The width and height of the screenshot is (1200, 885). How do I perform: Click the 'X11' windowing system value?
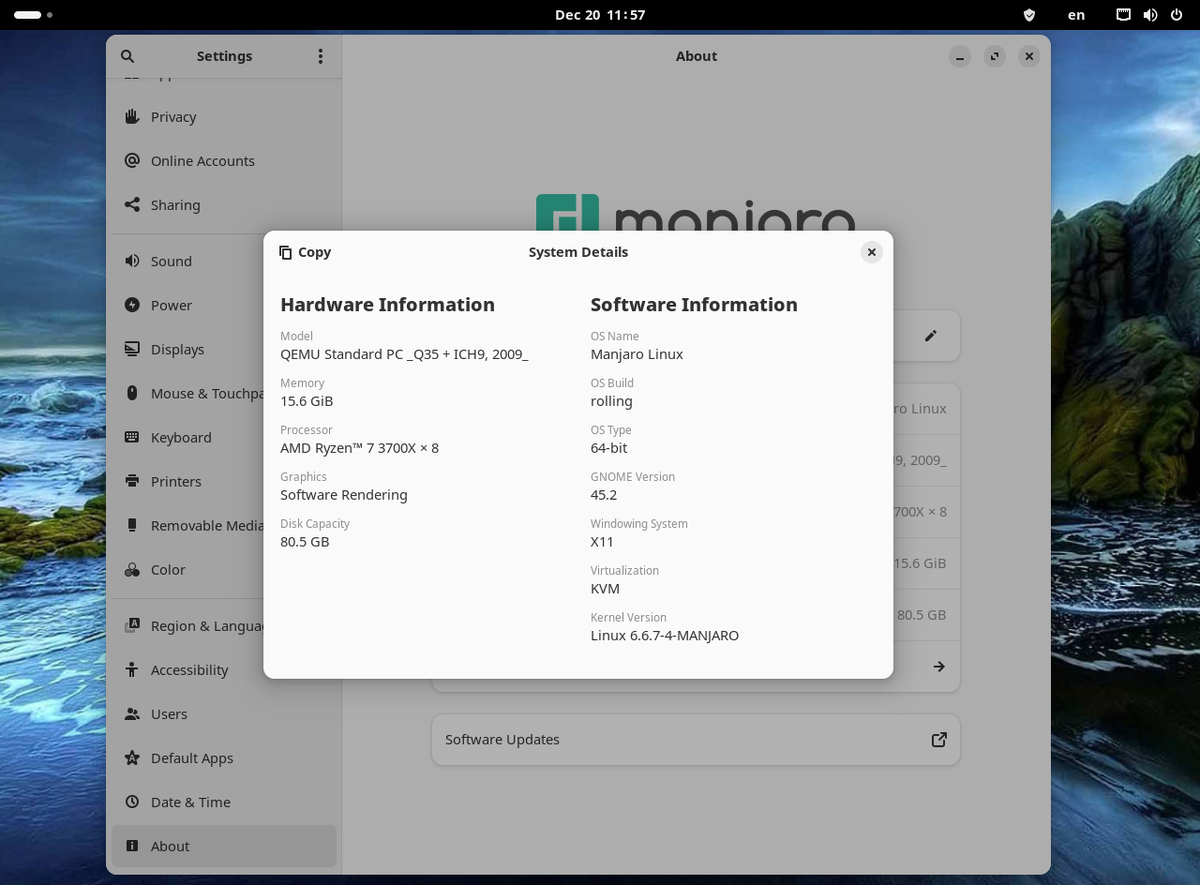pos(602,542)
